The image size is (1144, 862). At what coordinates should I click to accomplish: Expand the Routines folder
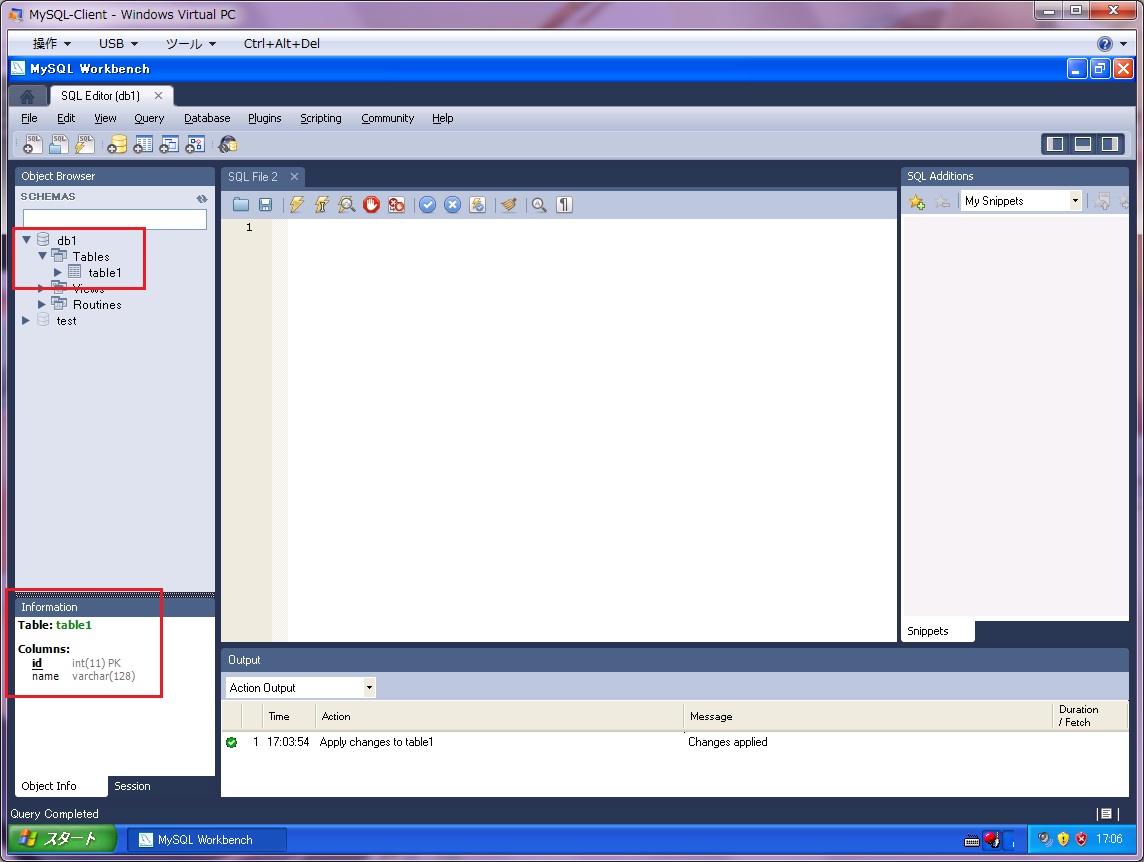pyautogui.click(x=42, y=304)
